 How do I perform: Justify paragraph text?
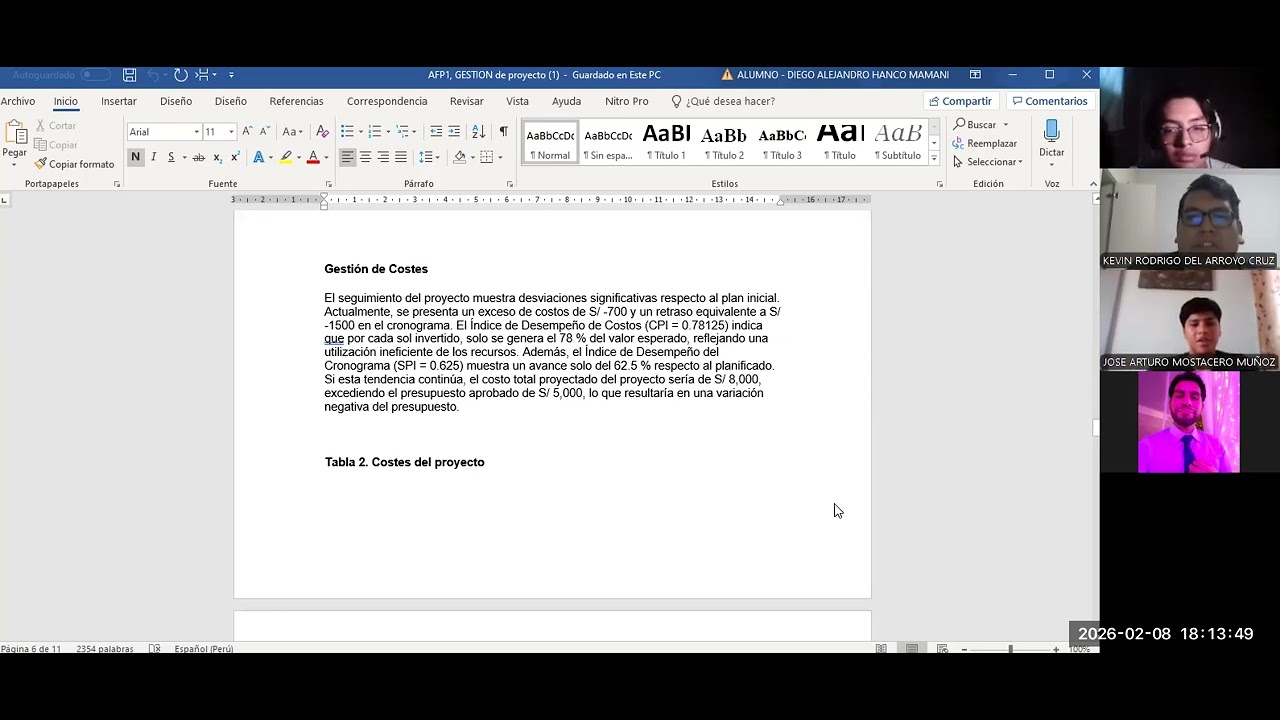coord(401,157)
